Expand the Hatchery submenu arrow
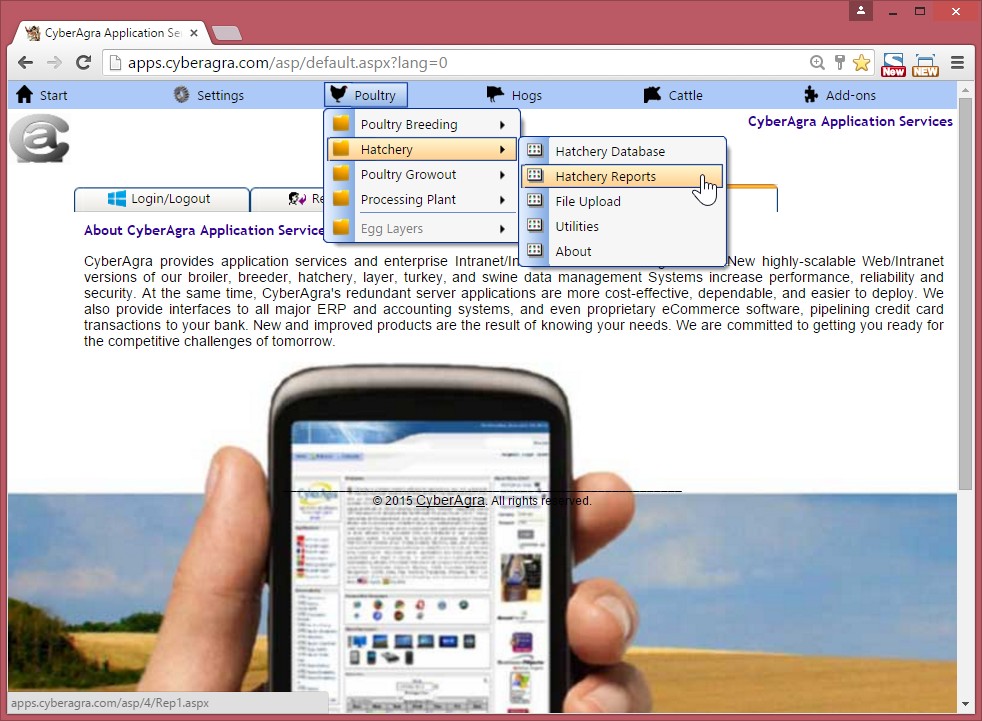The image size is (982, 721). click(502, 150)
